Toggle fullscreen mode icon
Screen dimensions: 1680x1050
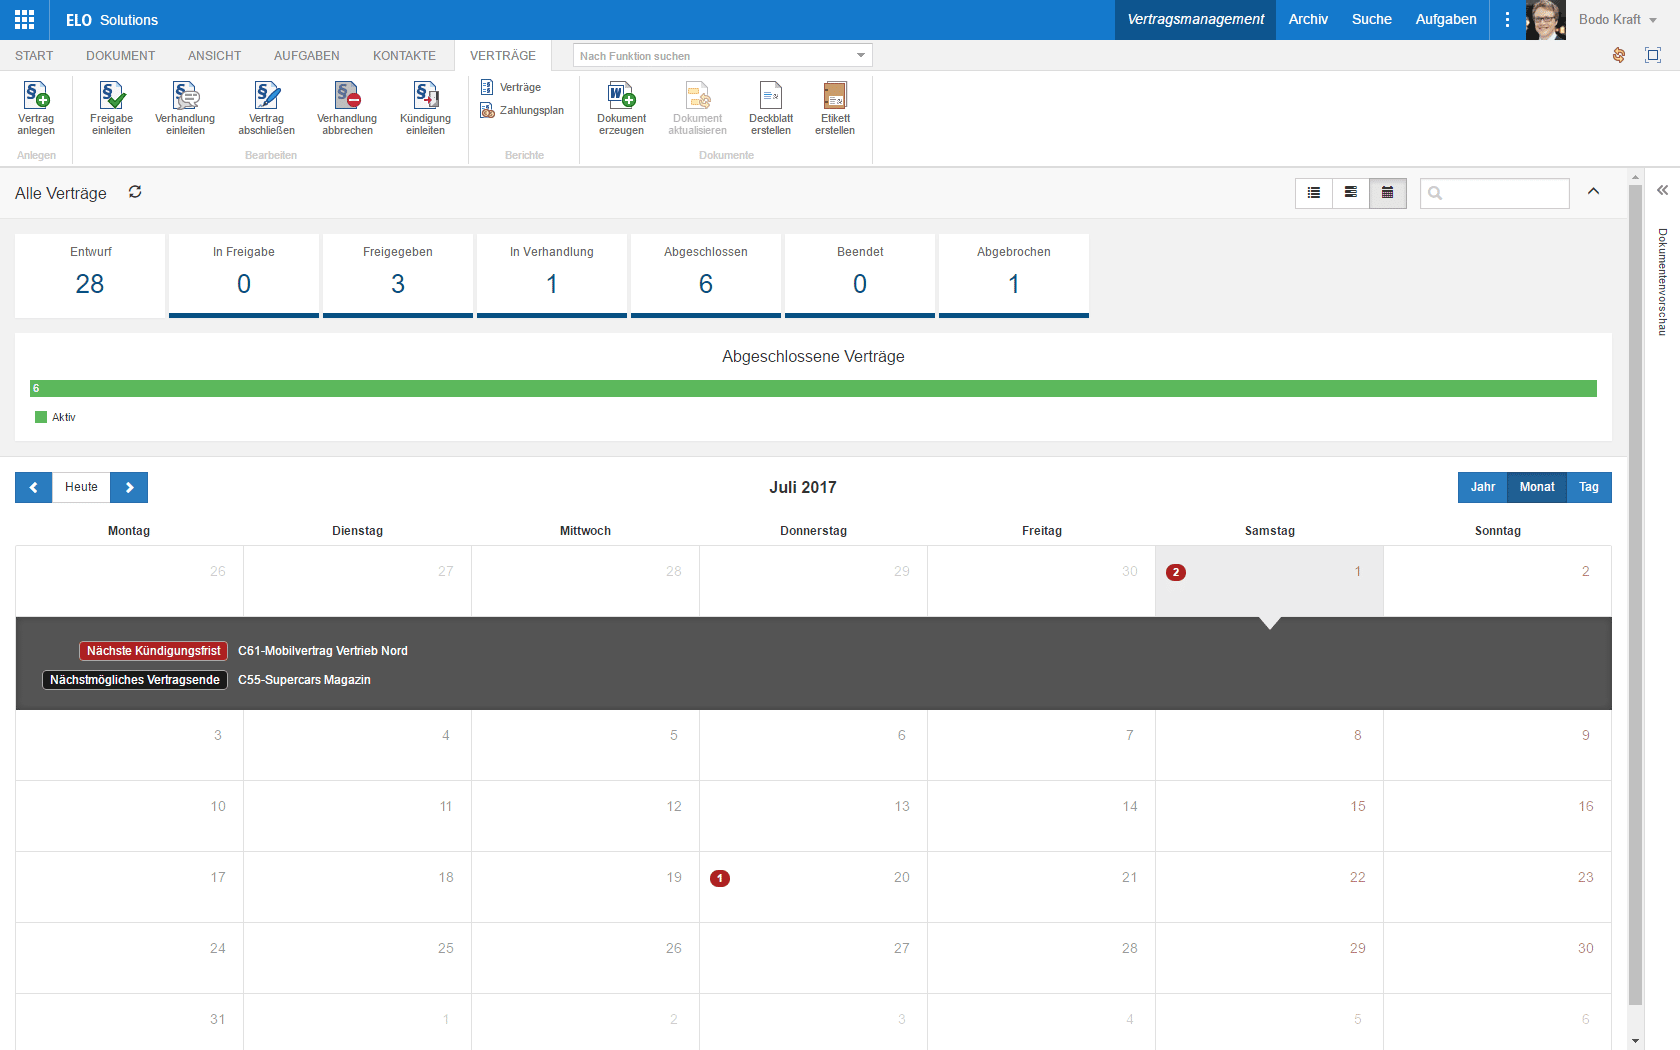pos(1653,55)
